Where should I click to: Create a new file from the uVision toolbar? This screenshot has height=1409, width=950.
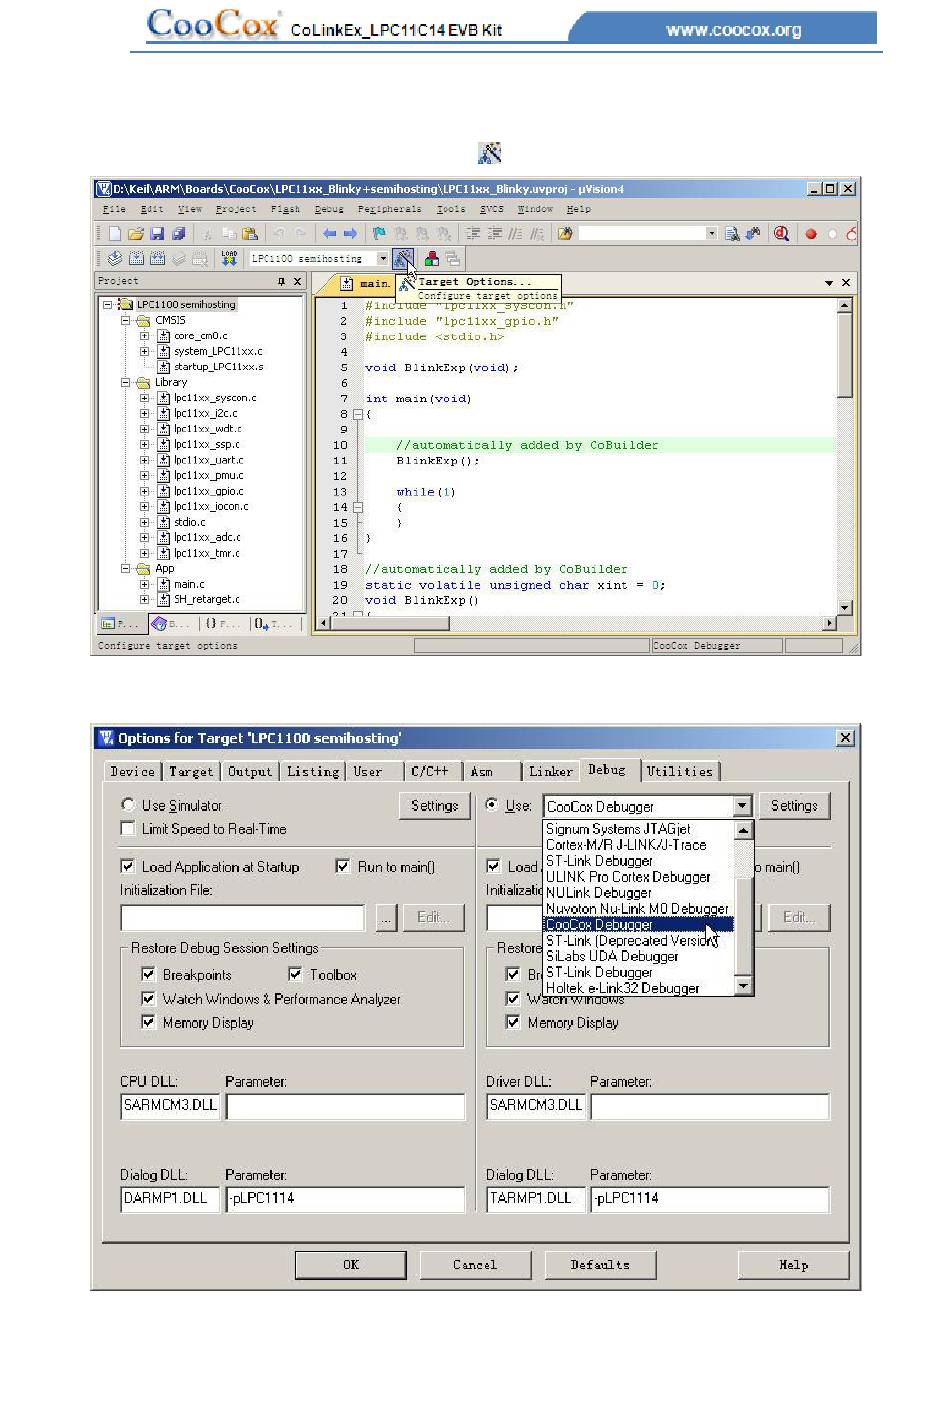[x=115, y=234]
